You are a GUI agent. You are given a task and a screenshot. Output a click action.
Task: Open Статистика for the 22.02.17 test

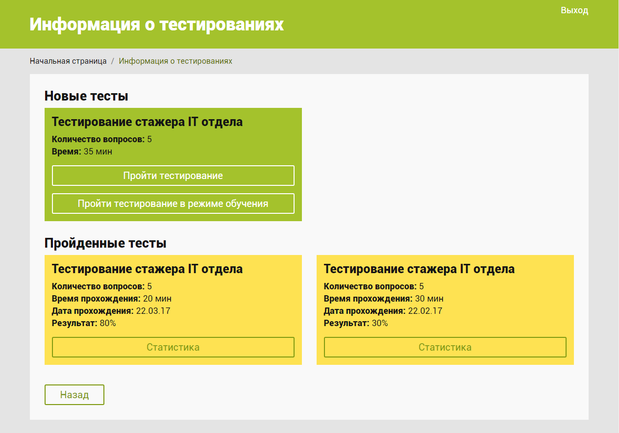click(x=445, y=347)
